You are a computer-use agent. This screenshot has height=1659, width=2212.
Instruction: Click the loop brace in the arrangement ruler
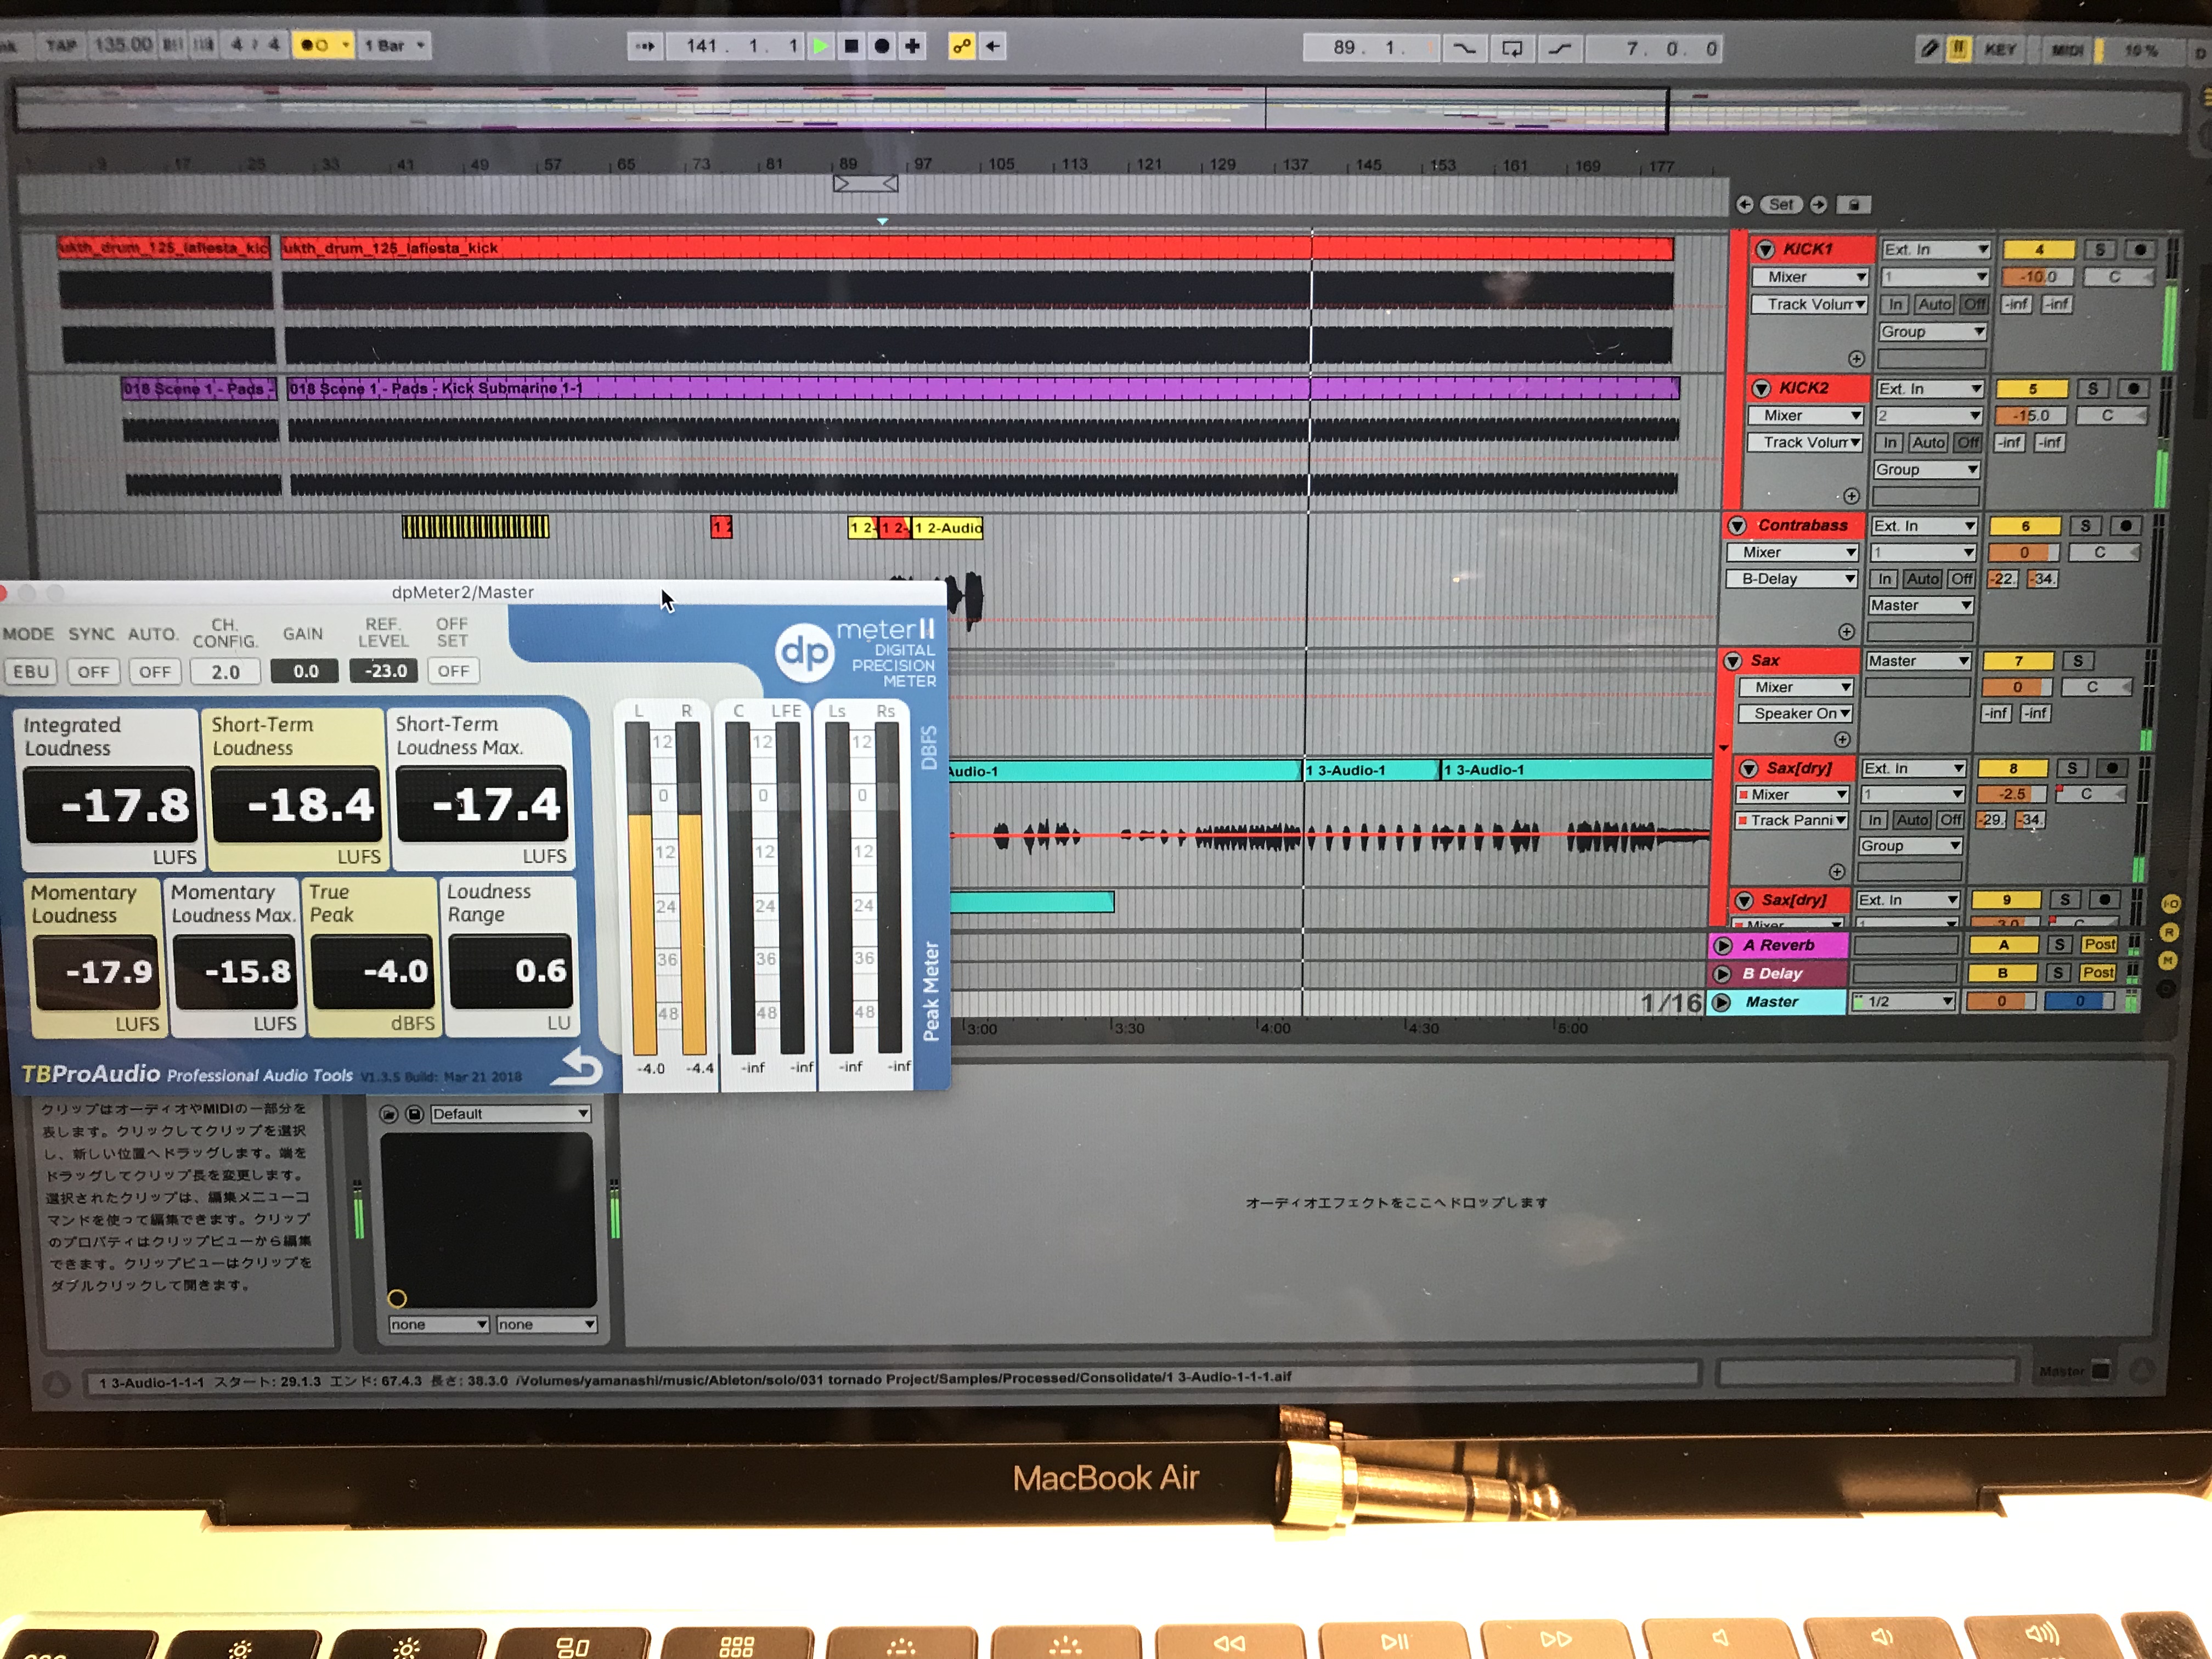866,184
